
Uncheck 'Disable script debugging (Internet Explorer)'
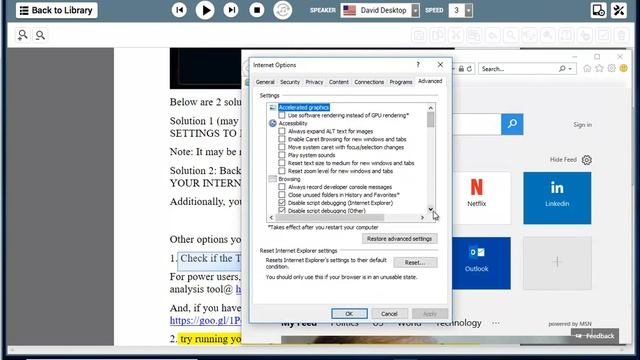282,203
